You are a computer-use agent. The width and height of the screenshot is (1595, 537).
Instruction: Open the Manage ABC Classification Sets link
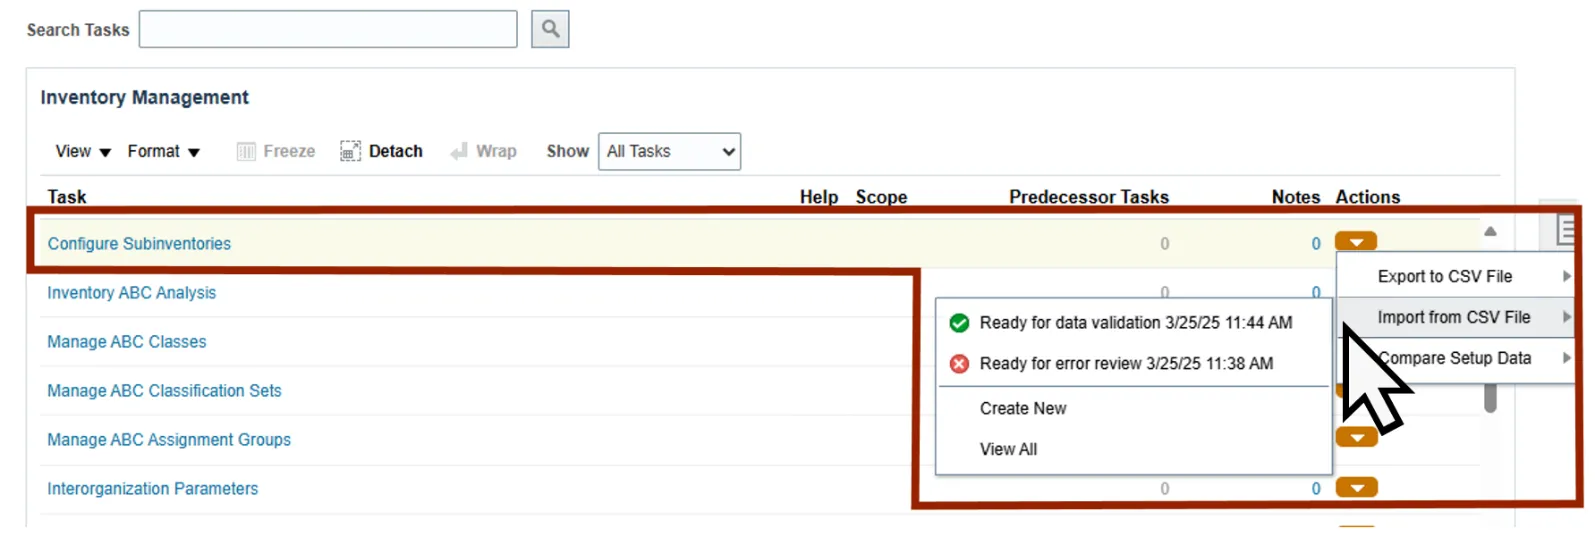164,391
